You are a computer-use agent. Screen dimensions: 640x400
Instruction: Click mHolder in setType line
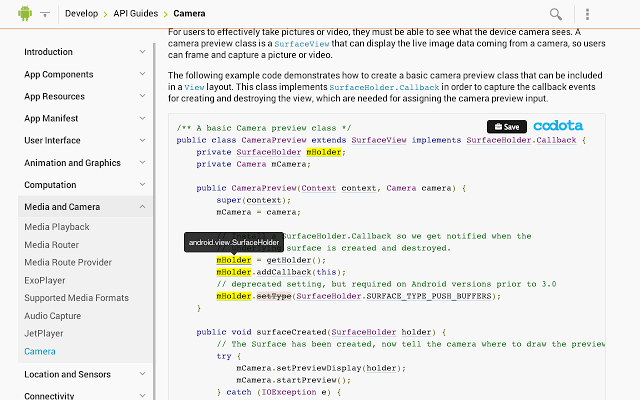(234, 296)
